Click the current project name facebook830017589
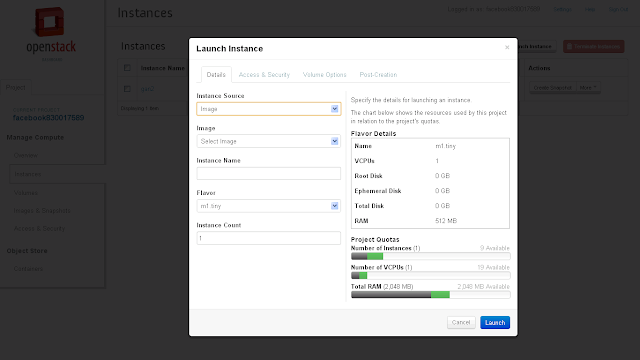The height and width of the screenshot is (360, 640). (48, 118)
